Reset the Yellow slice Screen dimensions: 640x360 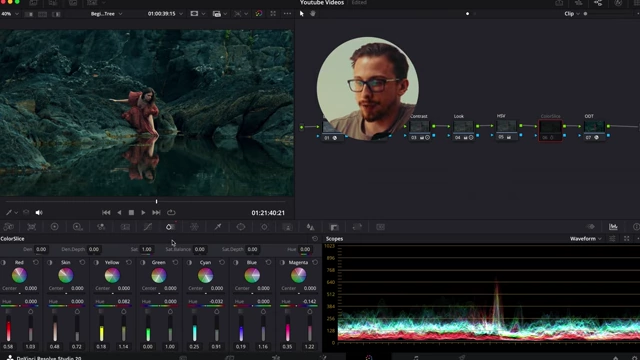coord(129,262)
